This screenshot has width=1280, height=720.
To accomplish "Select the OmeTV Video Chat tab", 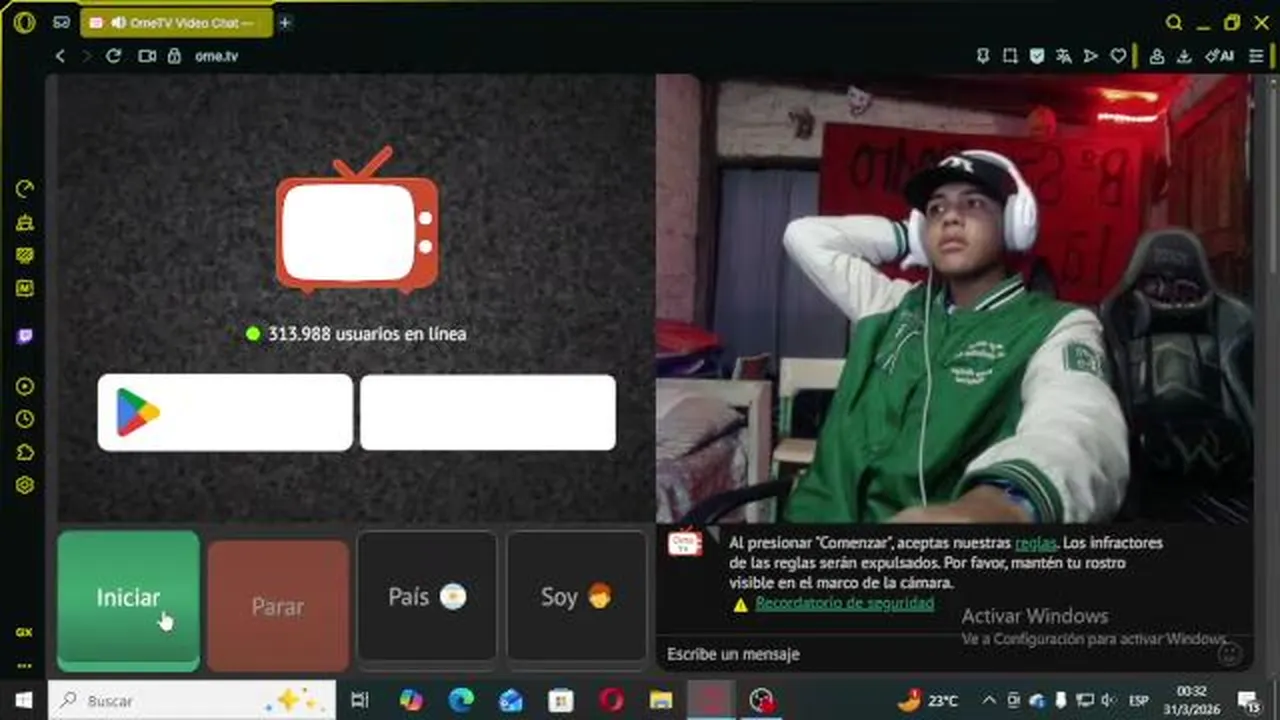I will click(x=176, y=22).
